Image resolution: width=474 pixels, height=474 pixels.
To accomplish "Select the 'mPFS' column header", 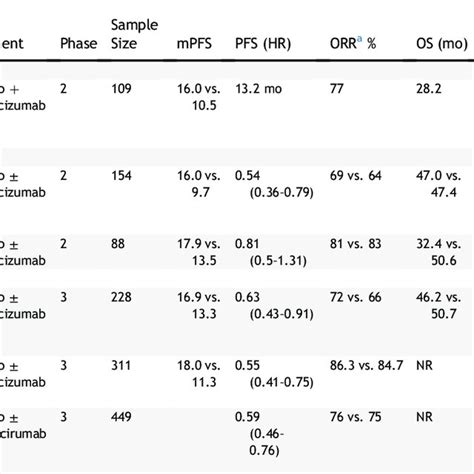I will (194, 44).
